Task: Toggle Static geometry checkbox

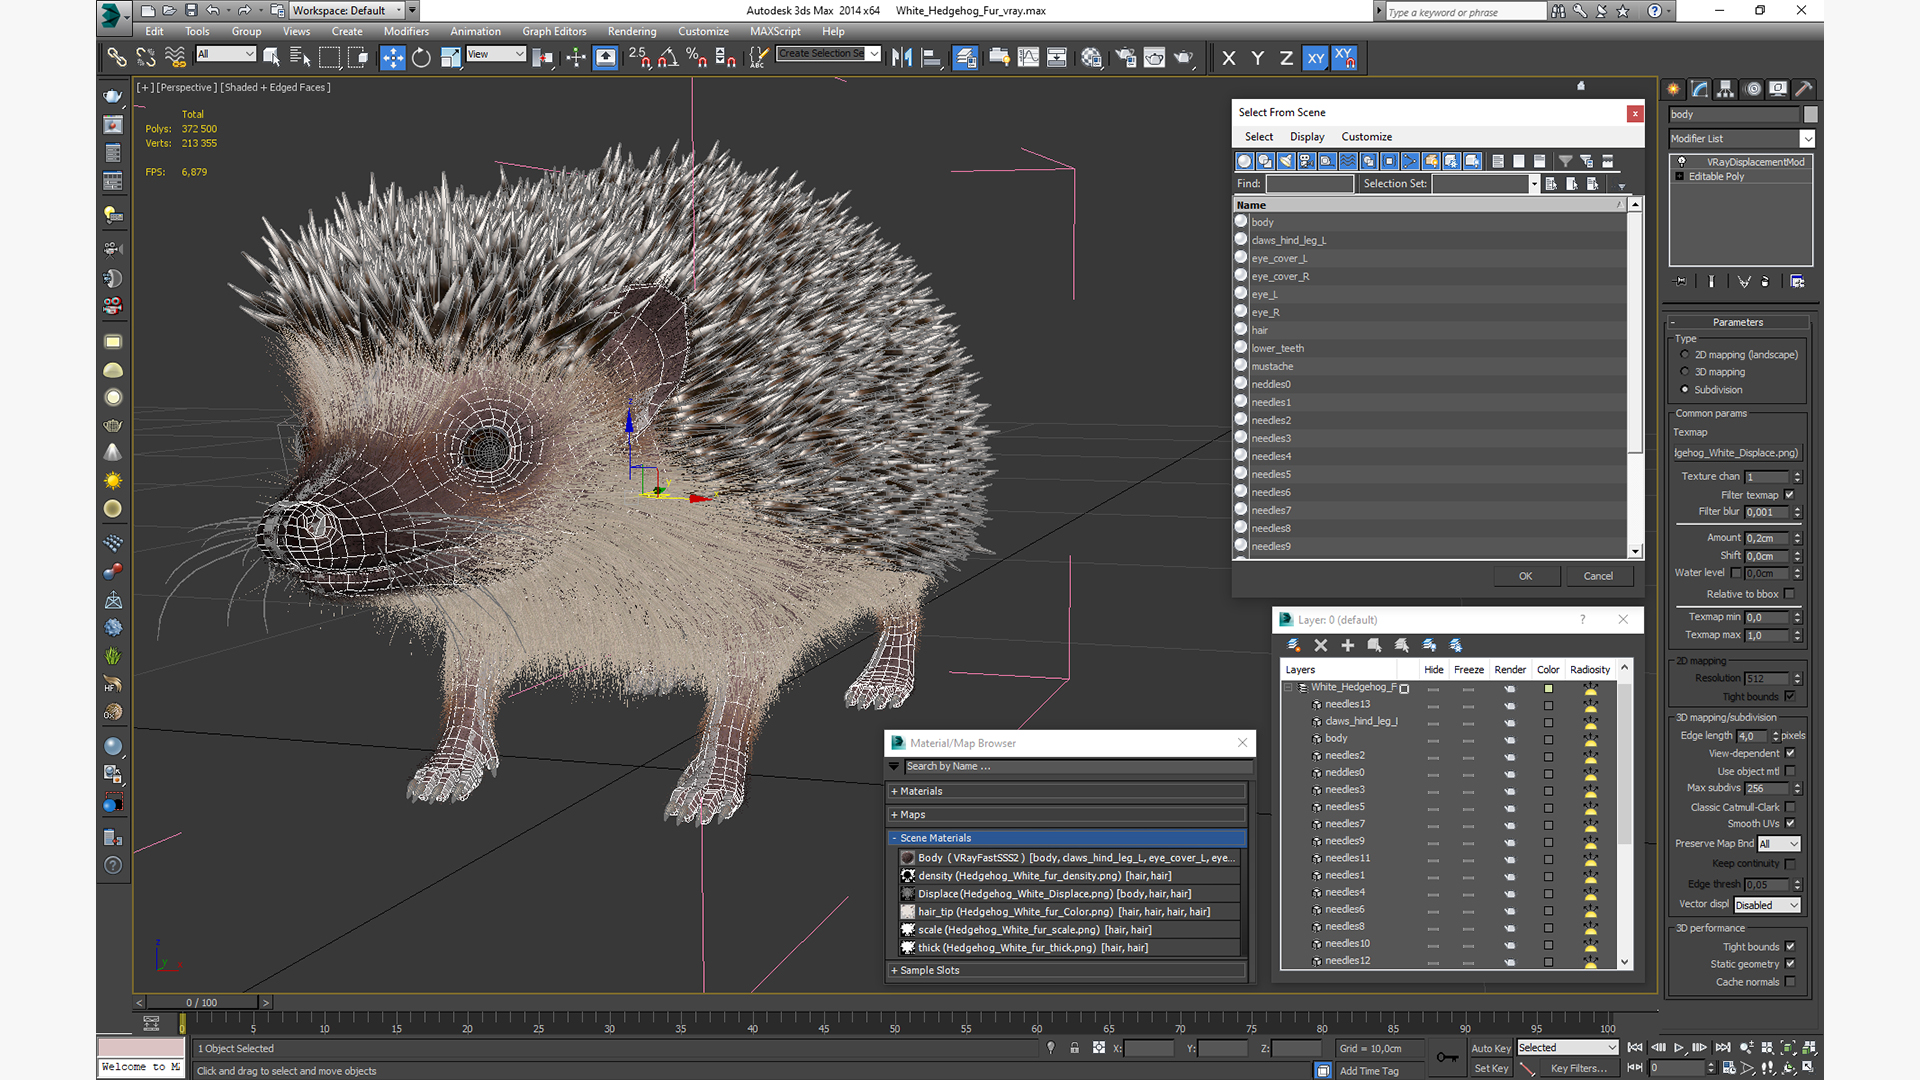Action: pyautogui.click(x=1790, y=964)
